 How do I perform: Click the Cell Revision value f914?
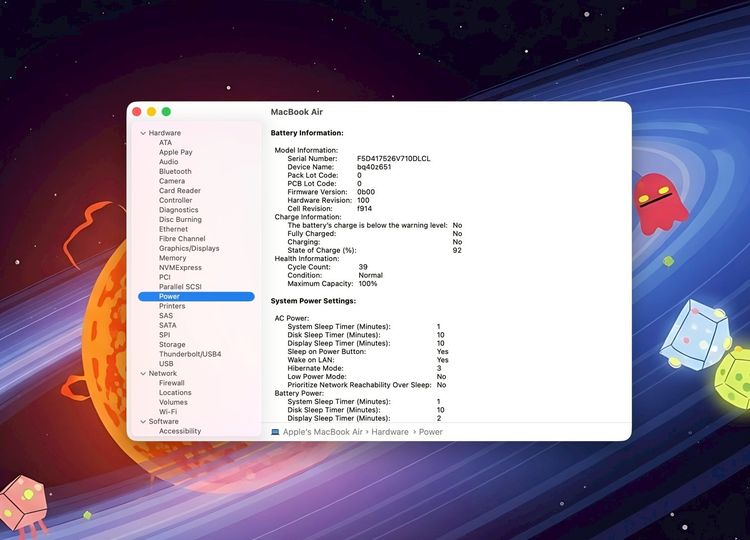[364, 209]
